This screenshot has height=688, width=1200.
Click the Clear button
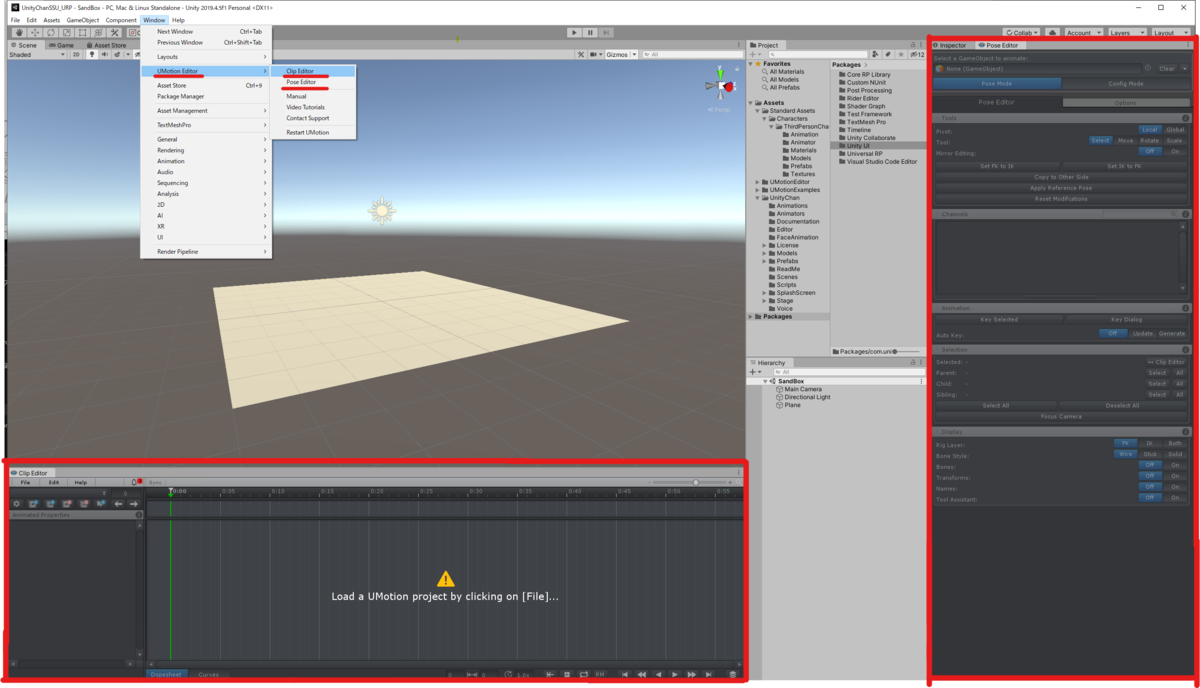[x=1166, y=69]
